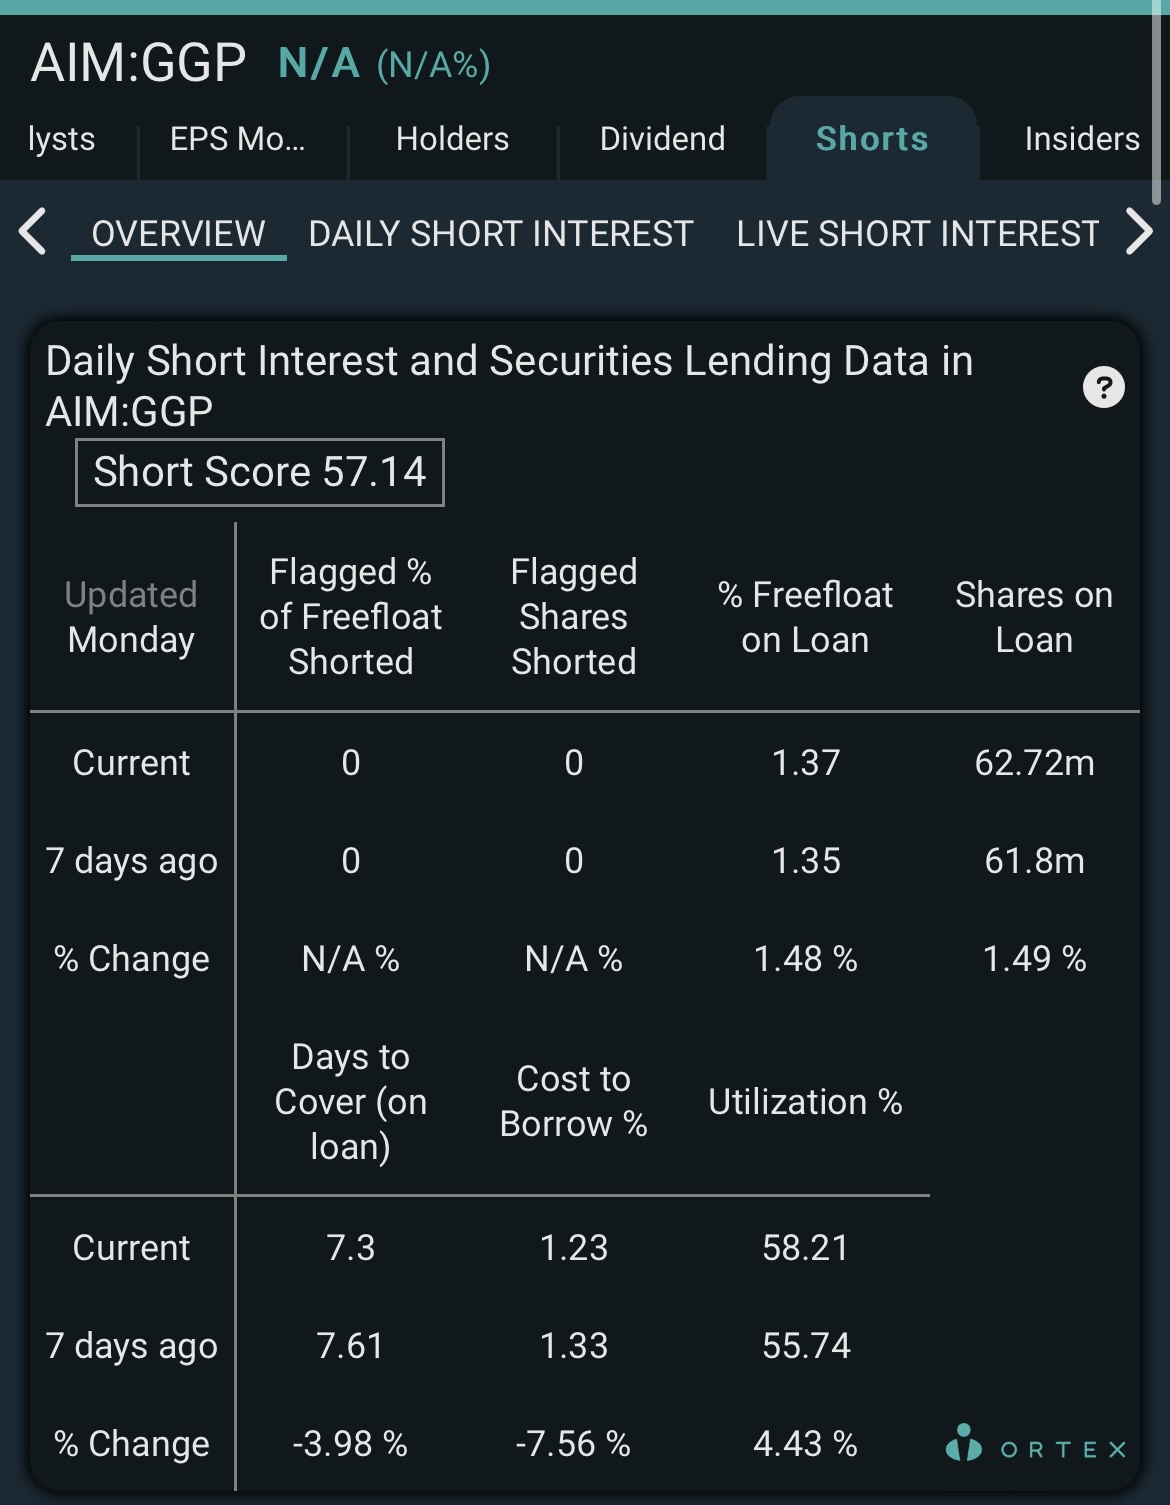Open LIVE SHORT INTEREST sub-tab
1170x1505 pixels.
(x=918, y=234)
